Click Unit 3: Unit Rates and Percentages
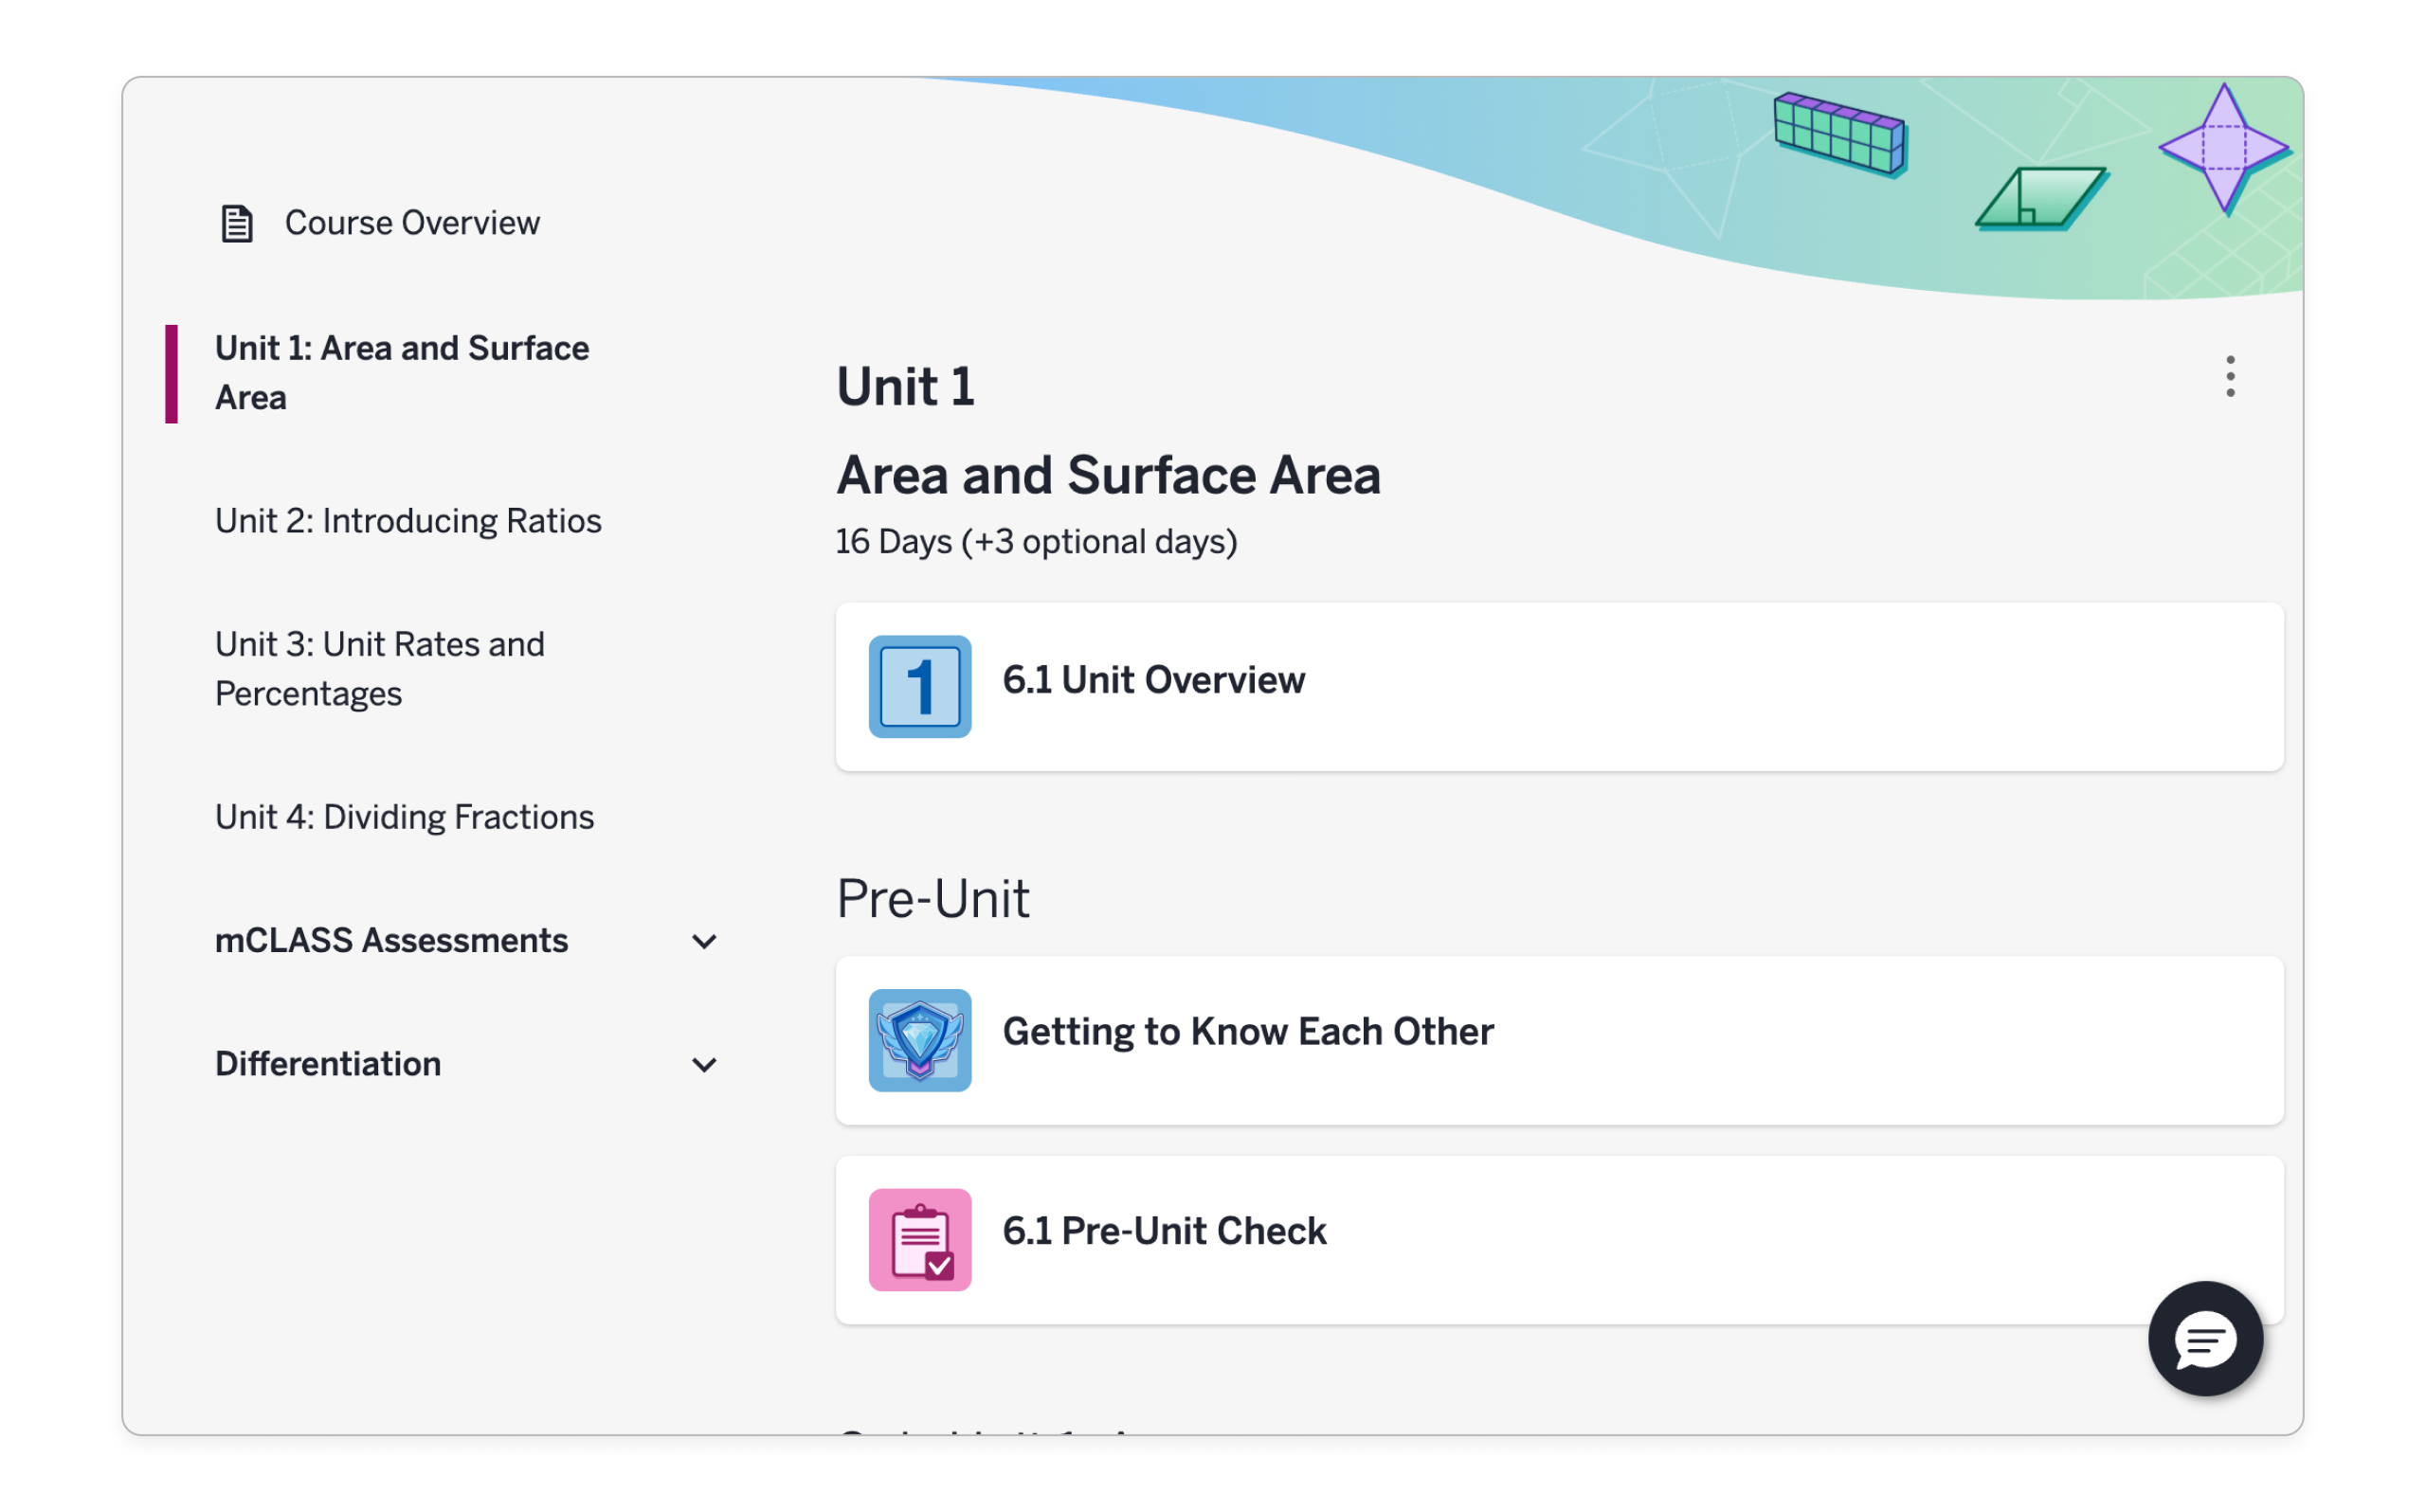 coord(380,668)
